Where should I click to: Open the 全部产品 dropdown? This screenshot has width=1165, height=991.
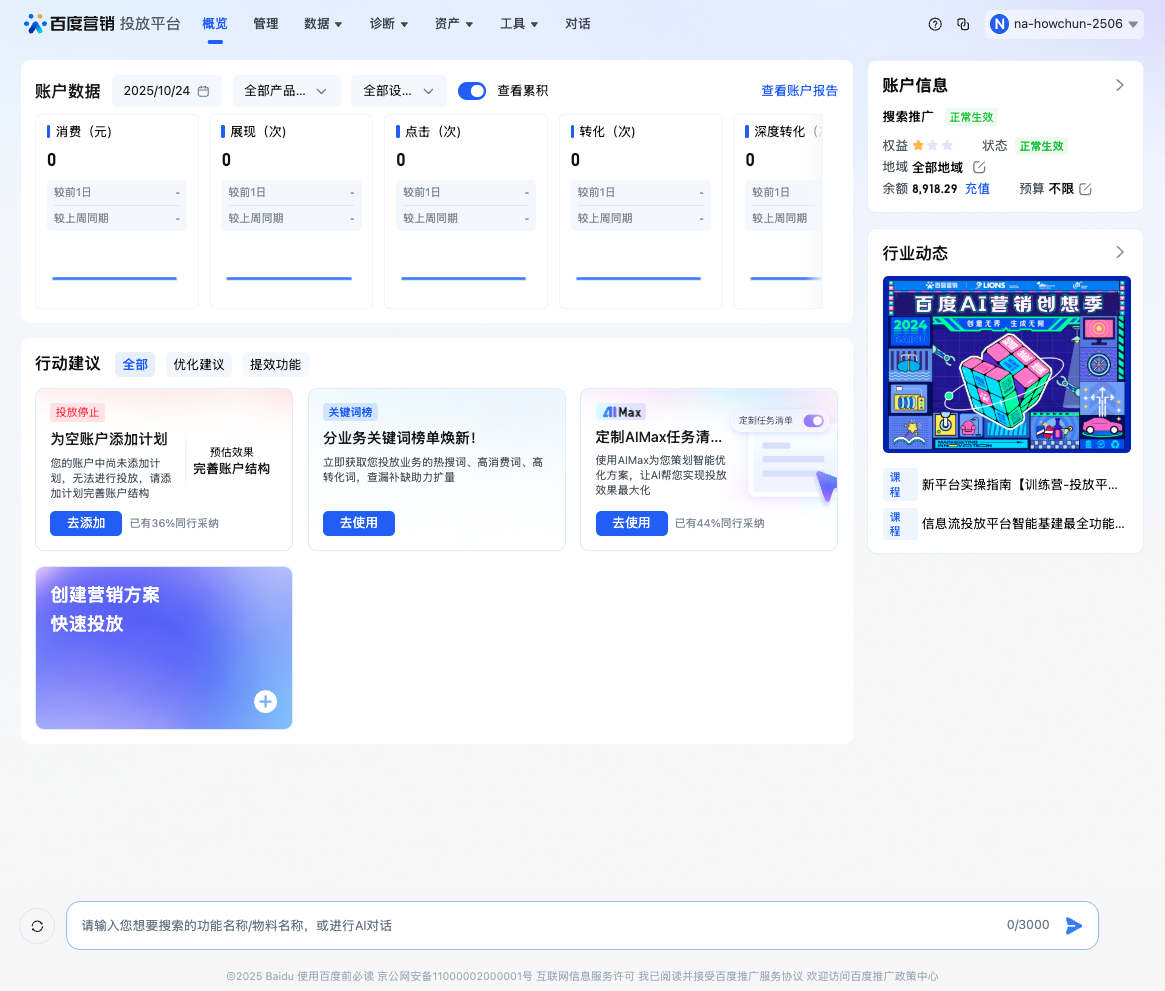coord(286,90)
